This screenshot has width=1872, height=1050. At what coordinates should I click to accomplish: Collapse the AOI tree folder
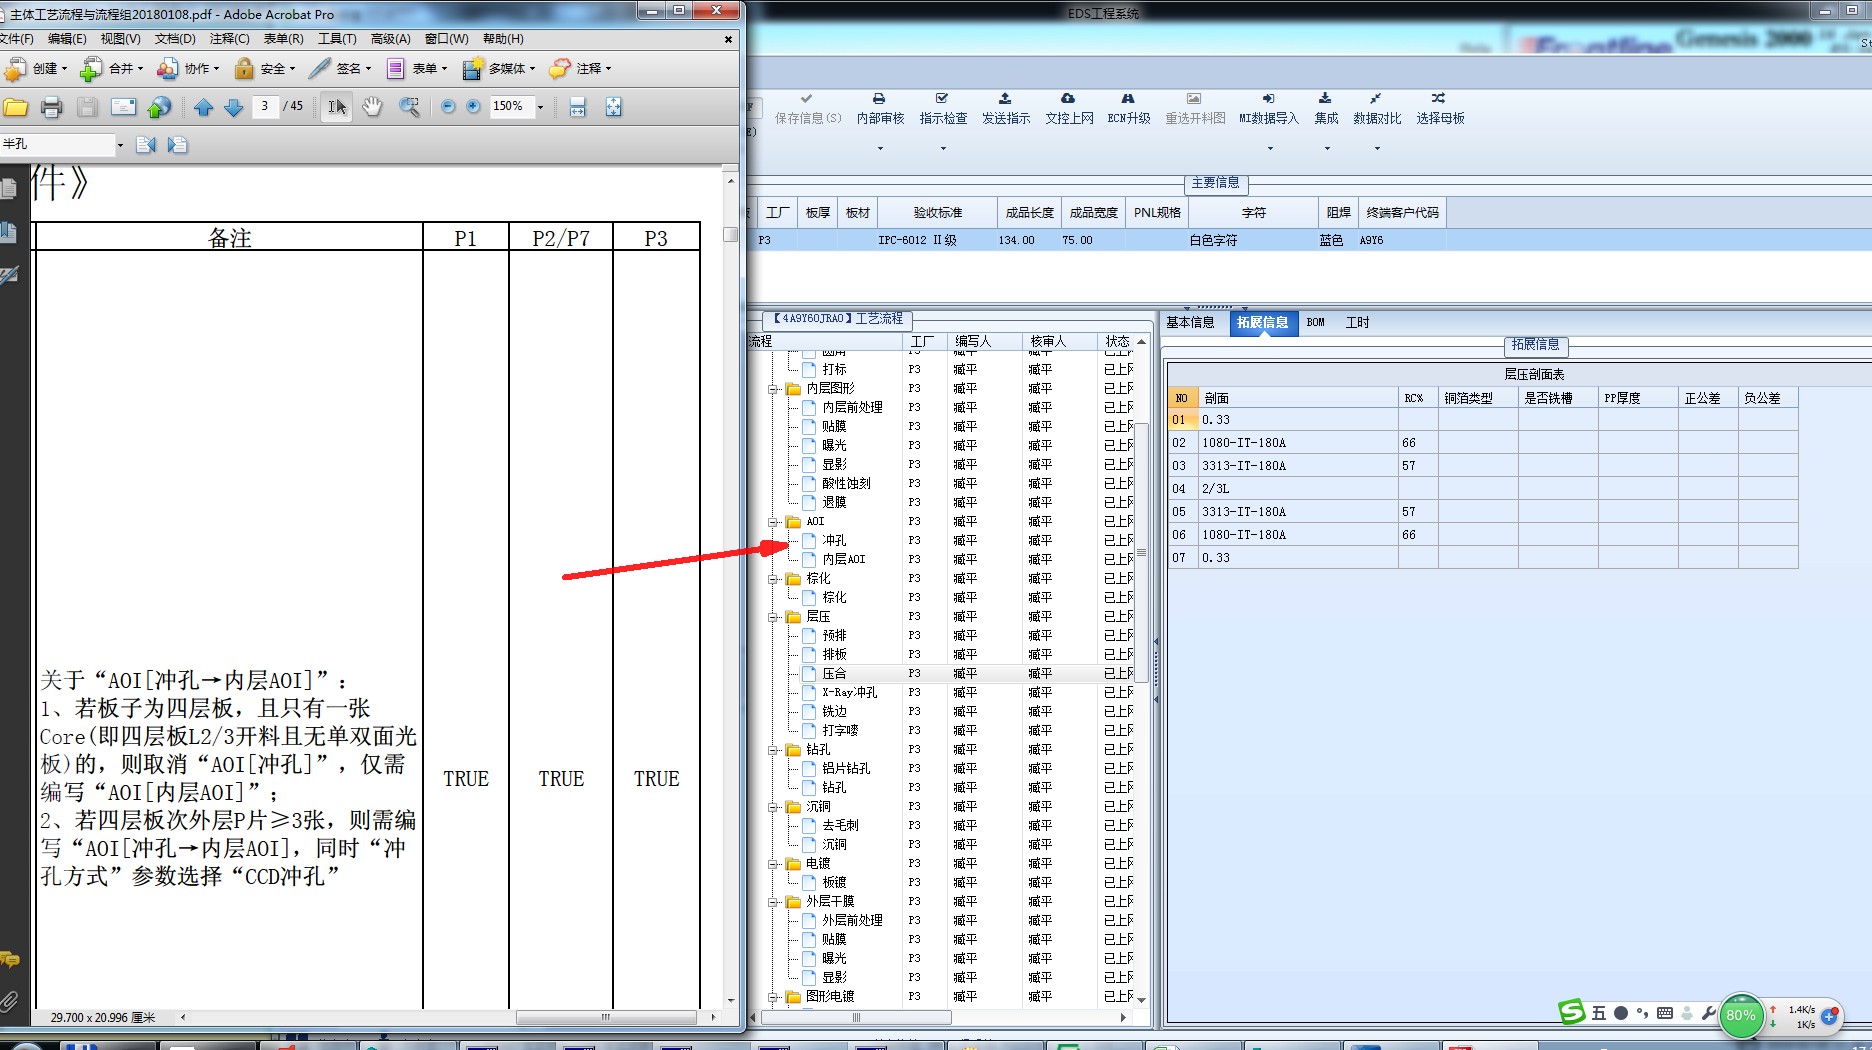(773, 522)
